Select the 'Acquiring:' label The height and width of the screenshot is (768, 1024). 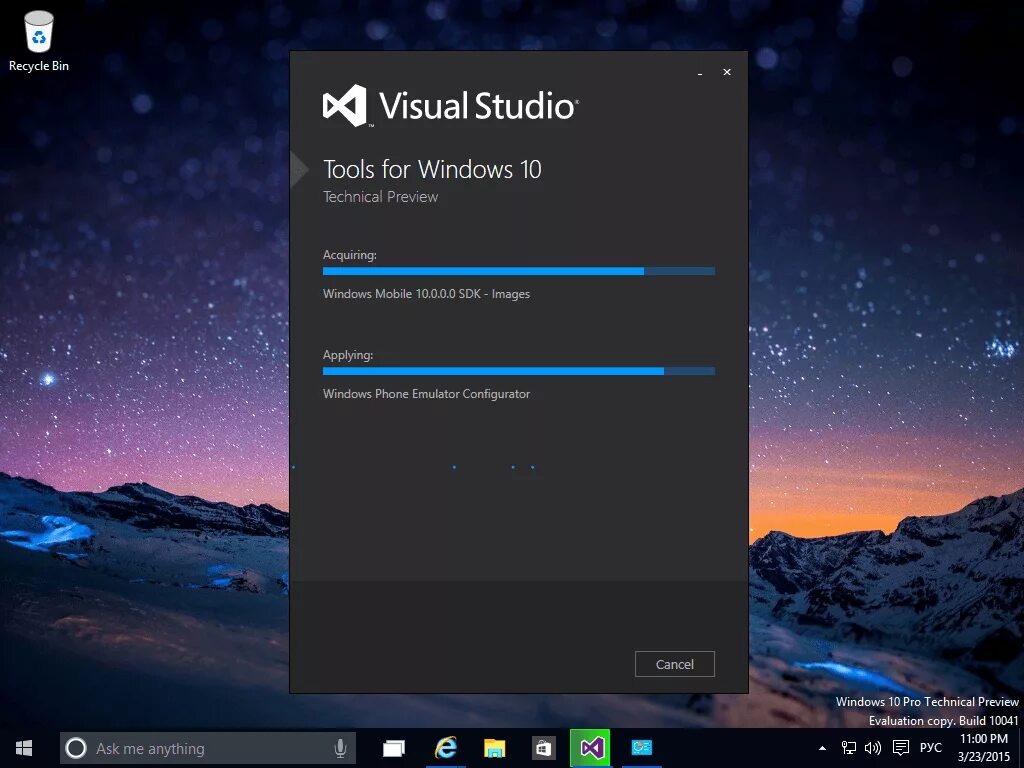350,255
